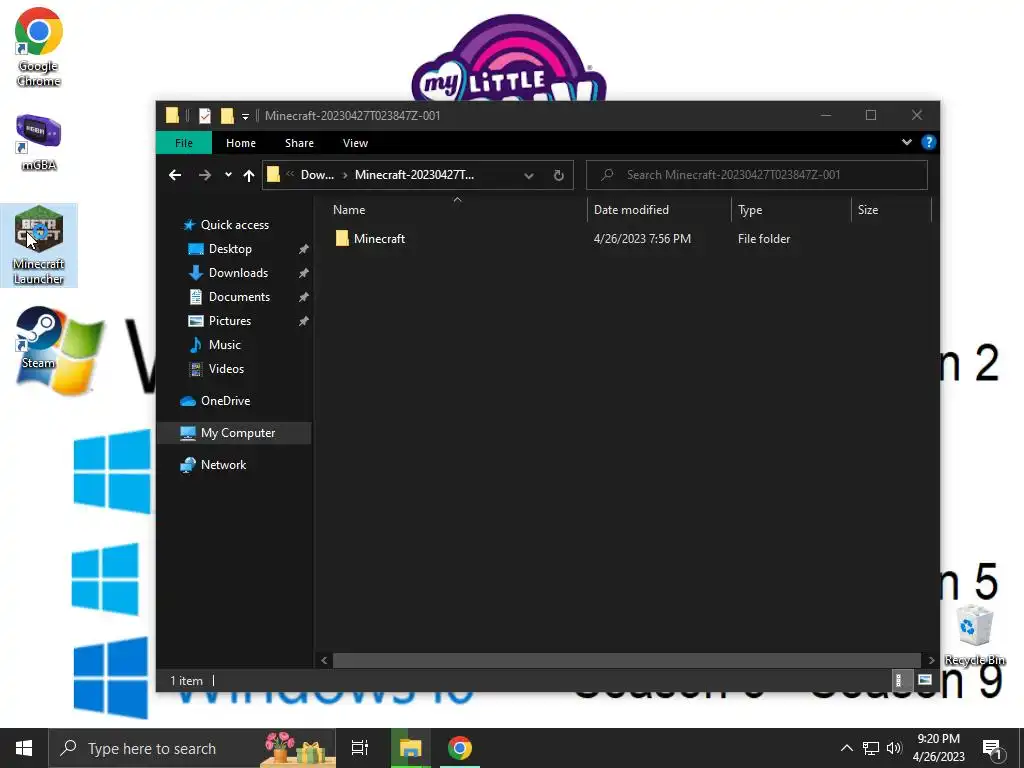Click pin icon beside Downloads
1024x768 pixels.
pyautogui.click(x=304, y=274)
